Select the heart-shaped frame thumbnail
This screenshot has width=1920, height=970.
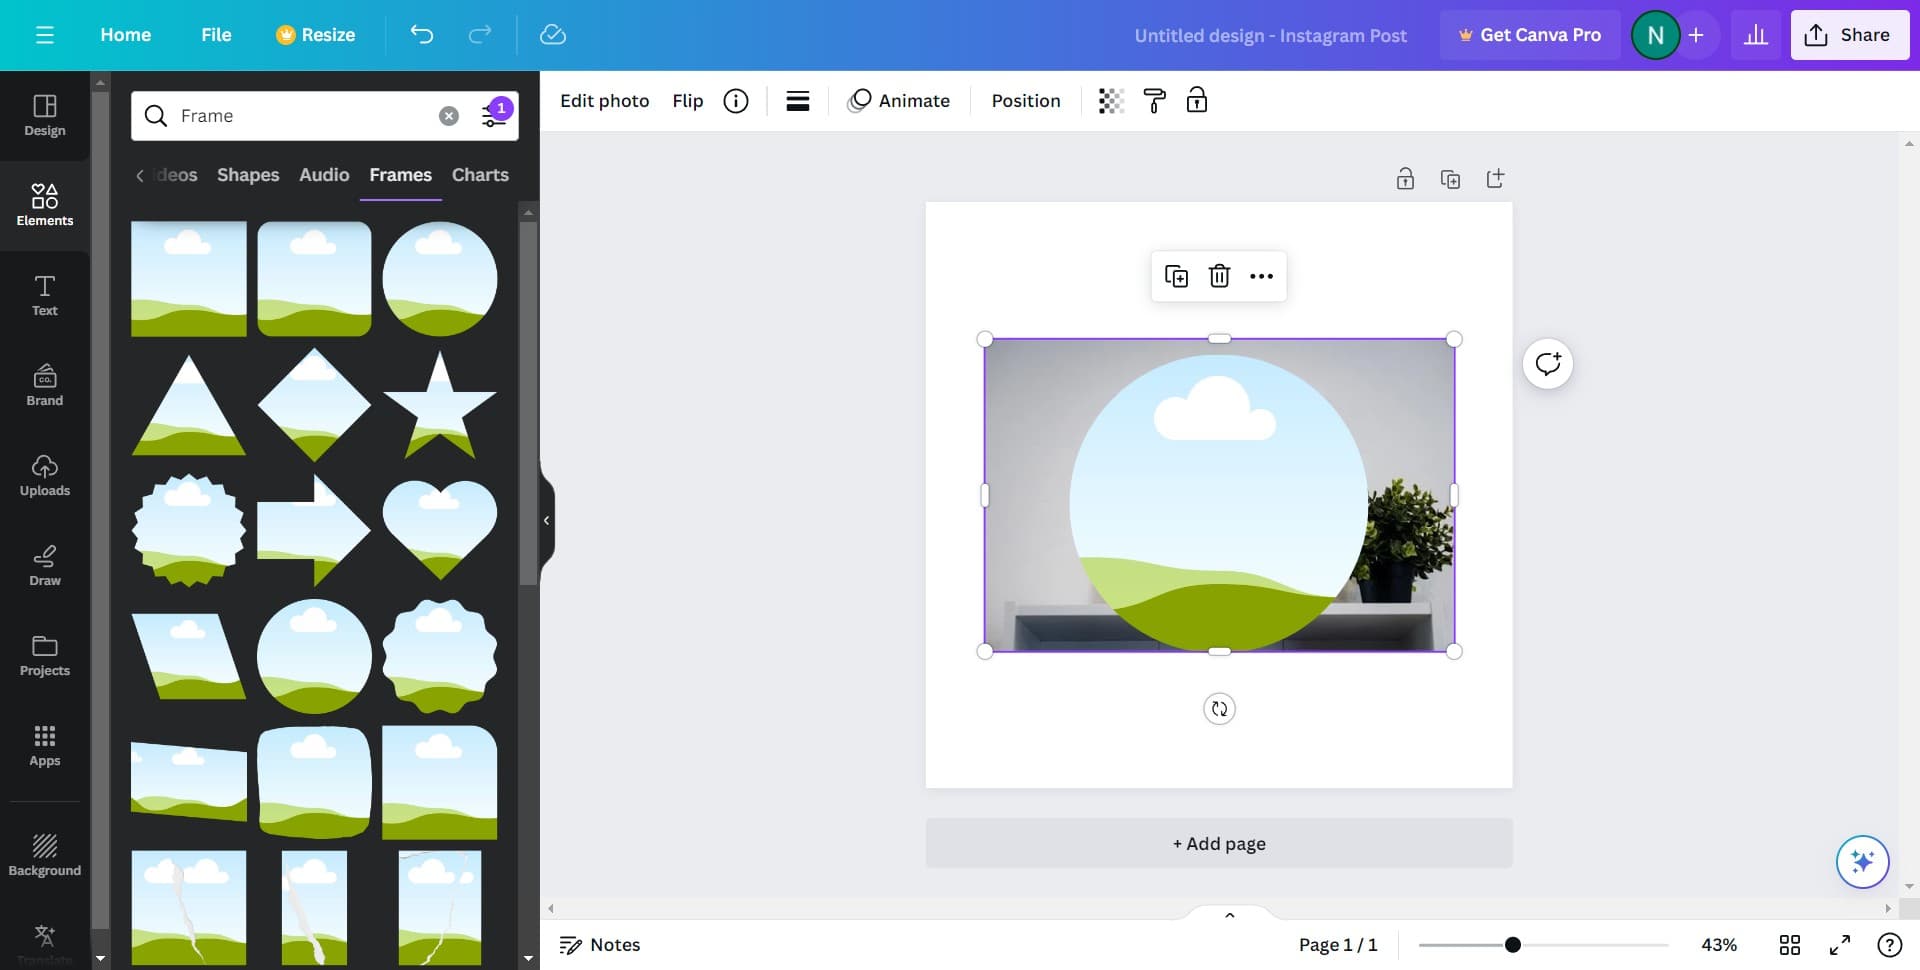point(439,528)
